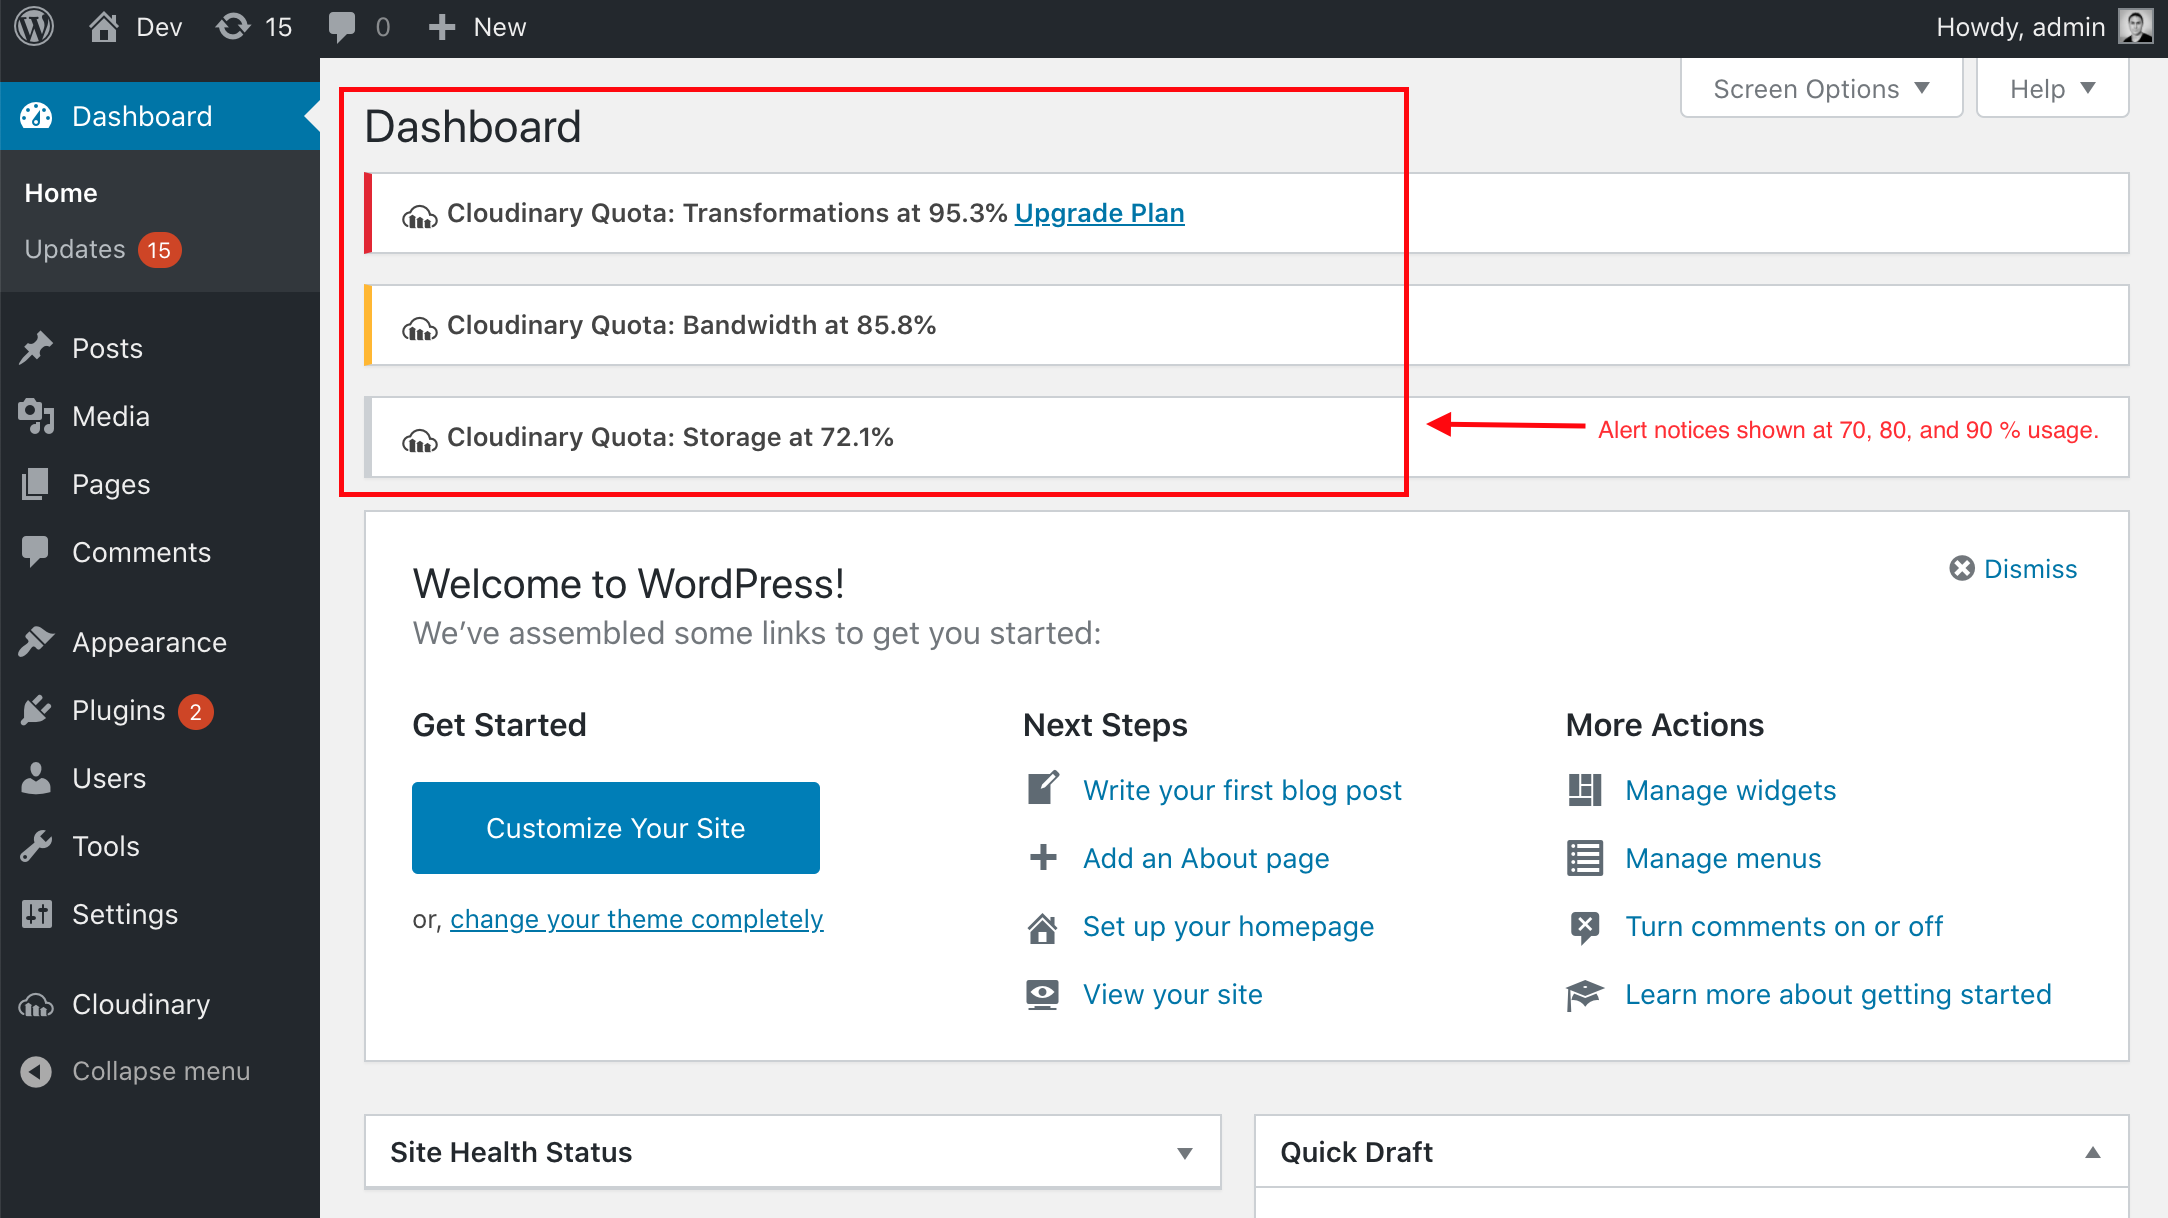Click the Tools wrench icon in sidebar
2168x1218 pixels.
click(36, 847)
